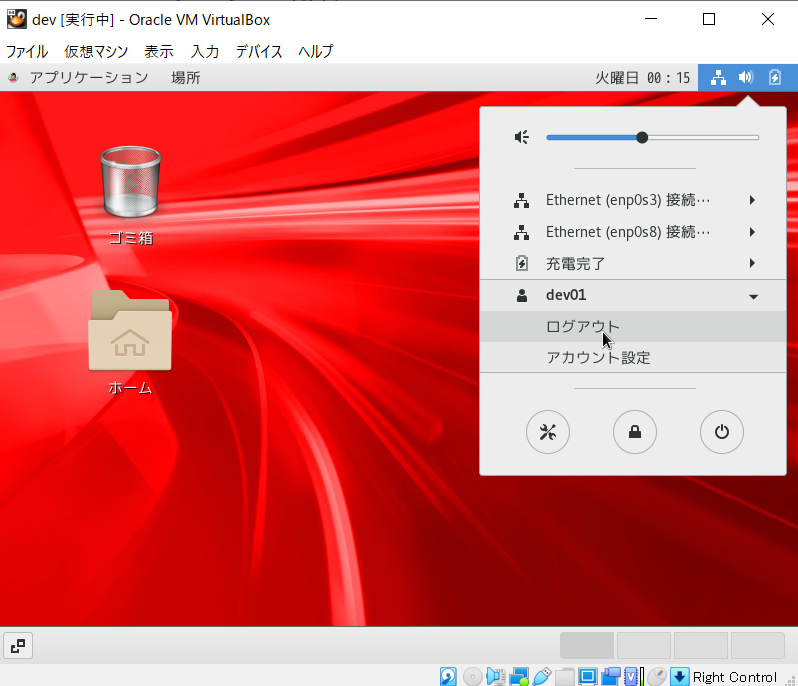Viewport: 798px width, 686px height.
Task: Open the デバイス menu
Action: click(x=259, y=51)
